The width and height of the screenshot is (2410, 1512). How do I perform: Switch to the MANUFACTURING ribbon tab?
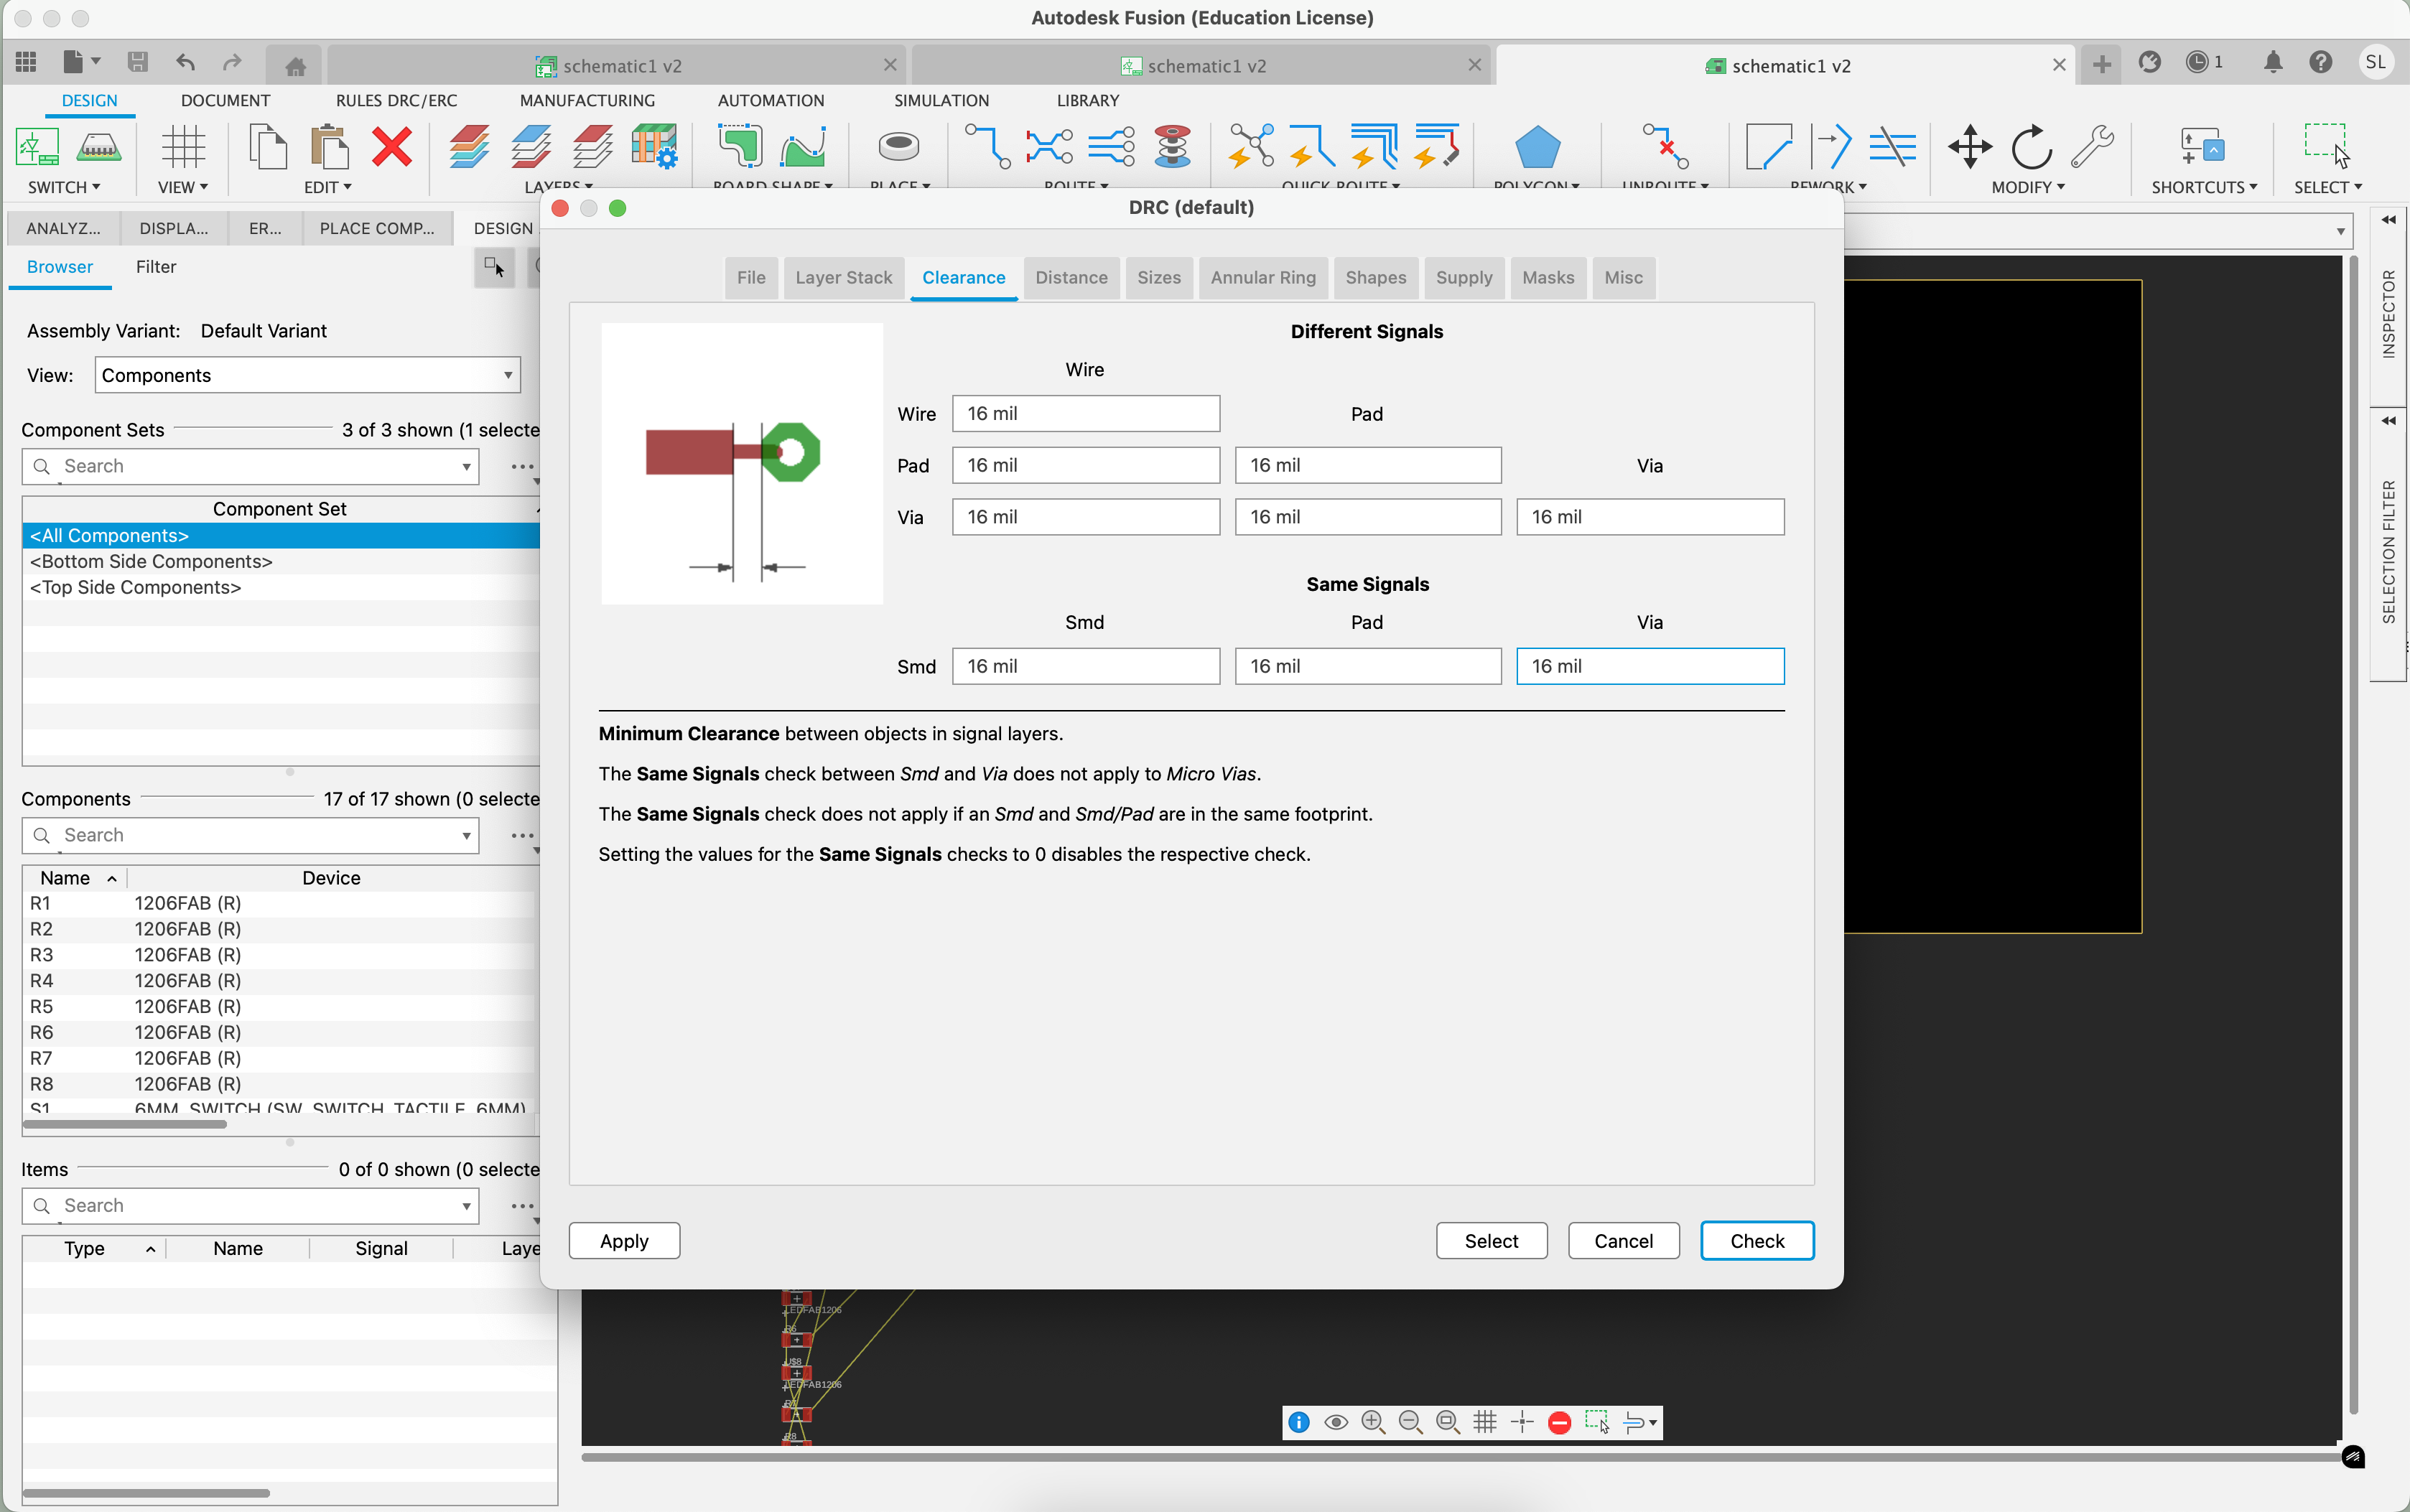click(587, 100)
